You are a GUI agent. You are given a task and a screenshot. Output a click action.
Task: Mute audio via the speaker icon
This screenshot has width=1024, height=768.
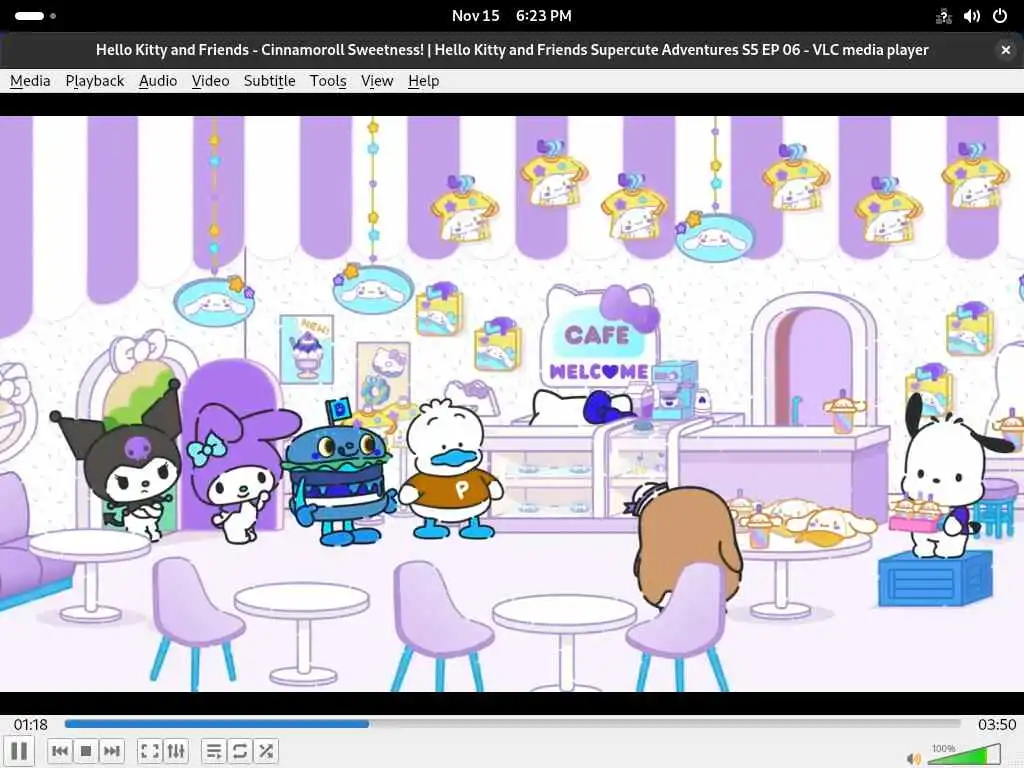click(913, 758)
